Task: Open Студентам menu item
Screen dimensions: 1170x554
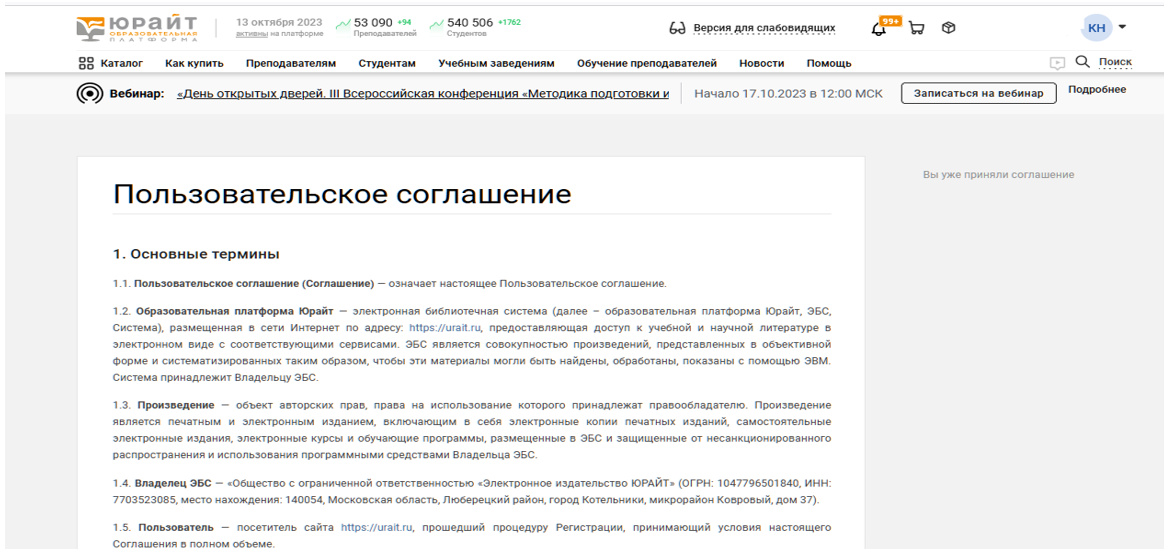Action: [x=387, y=63]
